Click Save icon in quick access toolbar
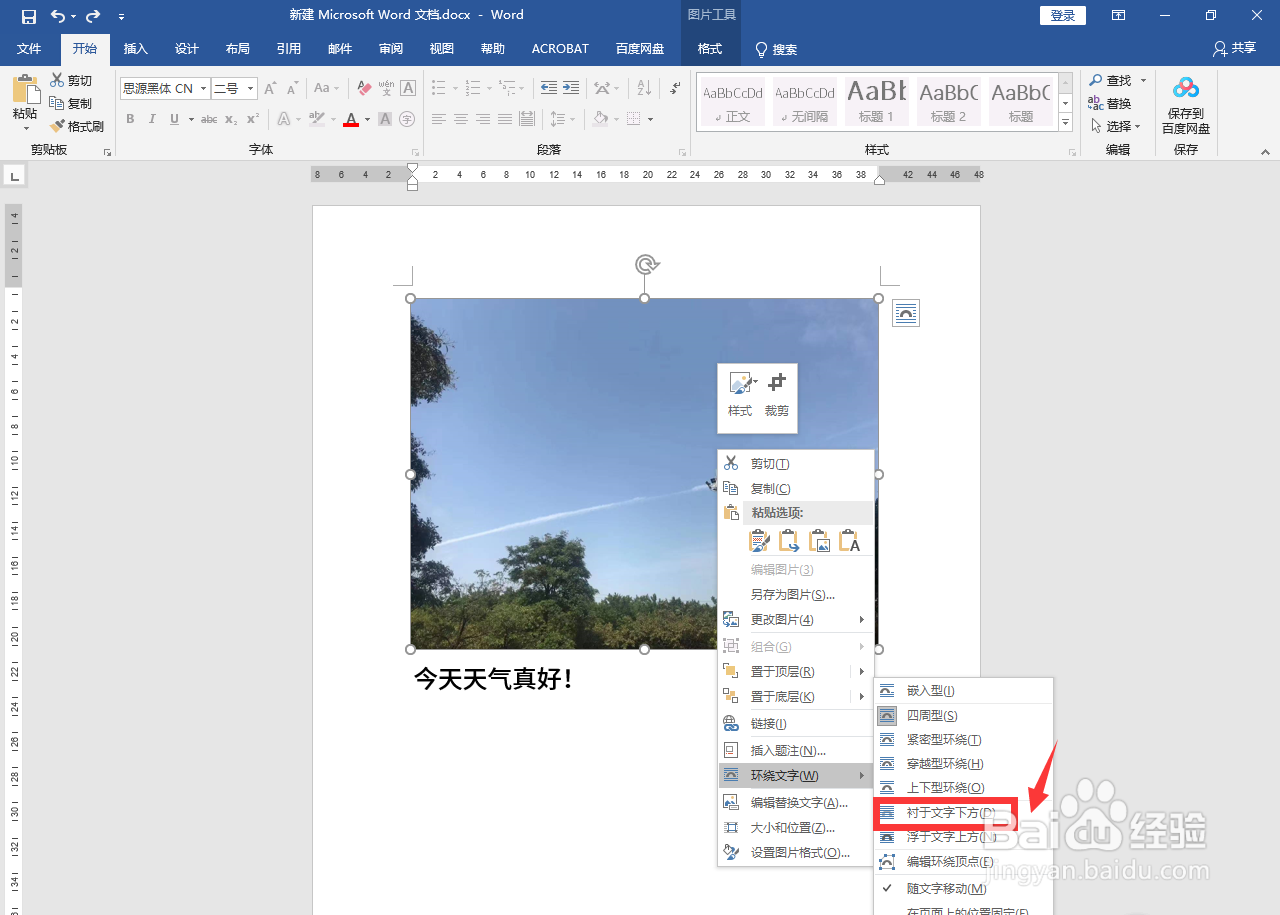This screenshot has width=1280, height=915. (29, 16)
